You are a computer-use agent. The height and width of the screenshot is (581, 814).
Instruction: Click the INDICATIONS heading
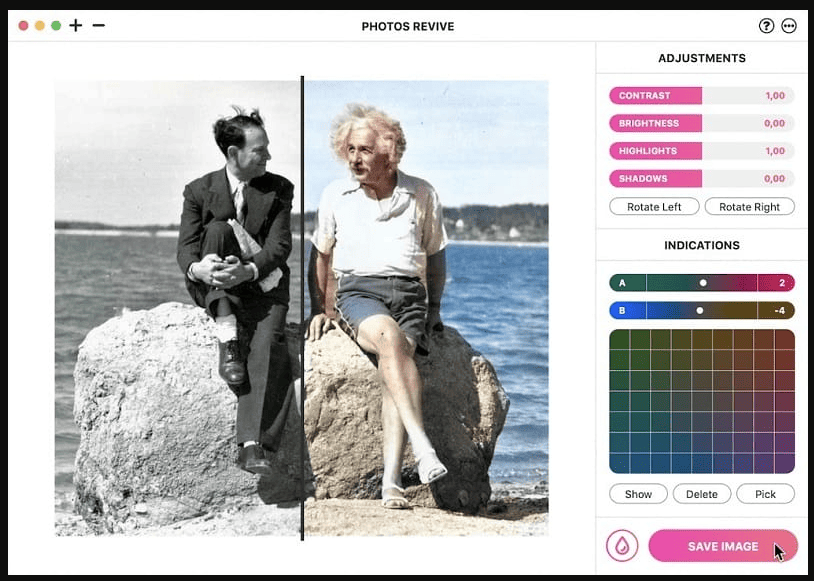702,245
